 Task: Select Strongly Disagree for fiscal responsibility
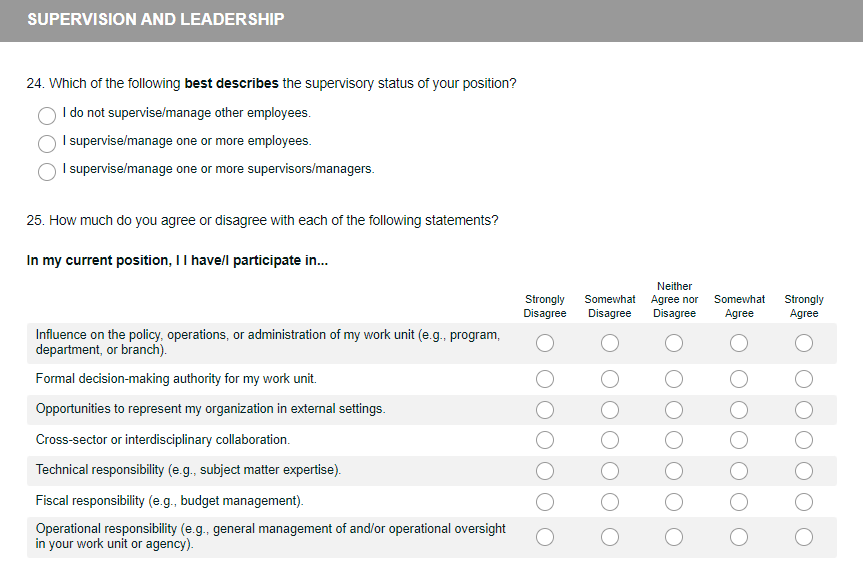click(x=545, y=500)
